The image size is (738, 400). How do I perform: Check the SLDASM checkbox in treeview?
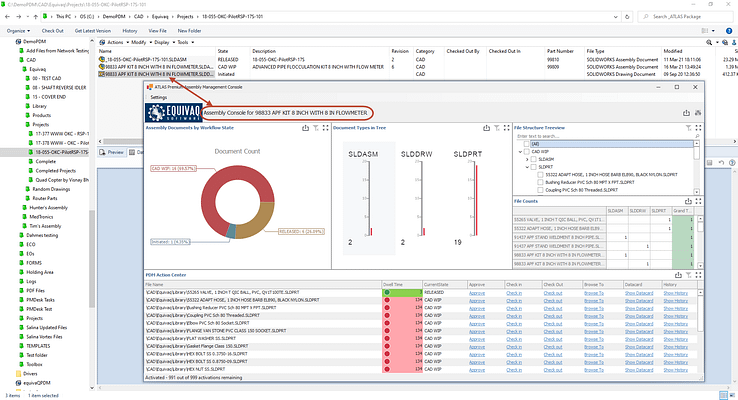(x=533, y=159)
